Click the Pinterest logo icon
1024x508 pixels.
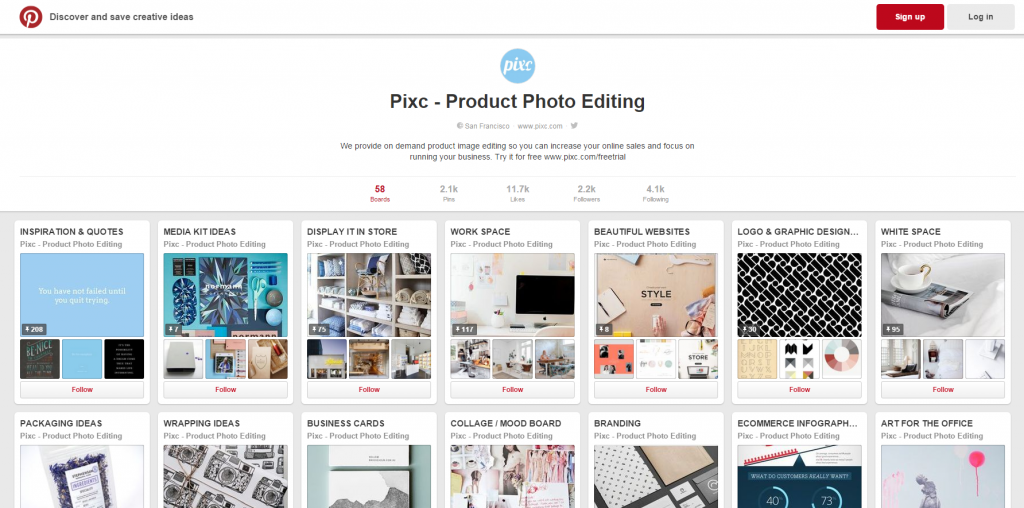31,17
